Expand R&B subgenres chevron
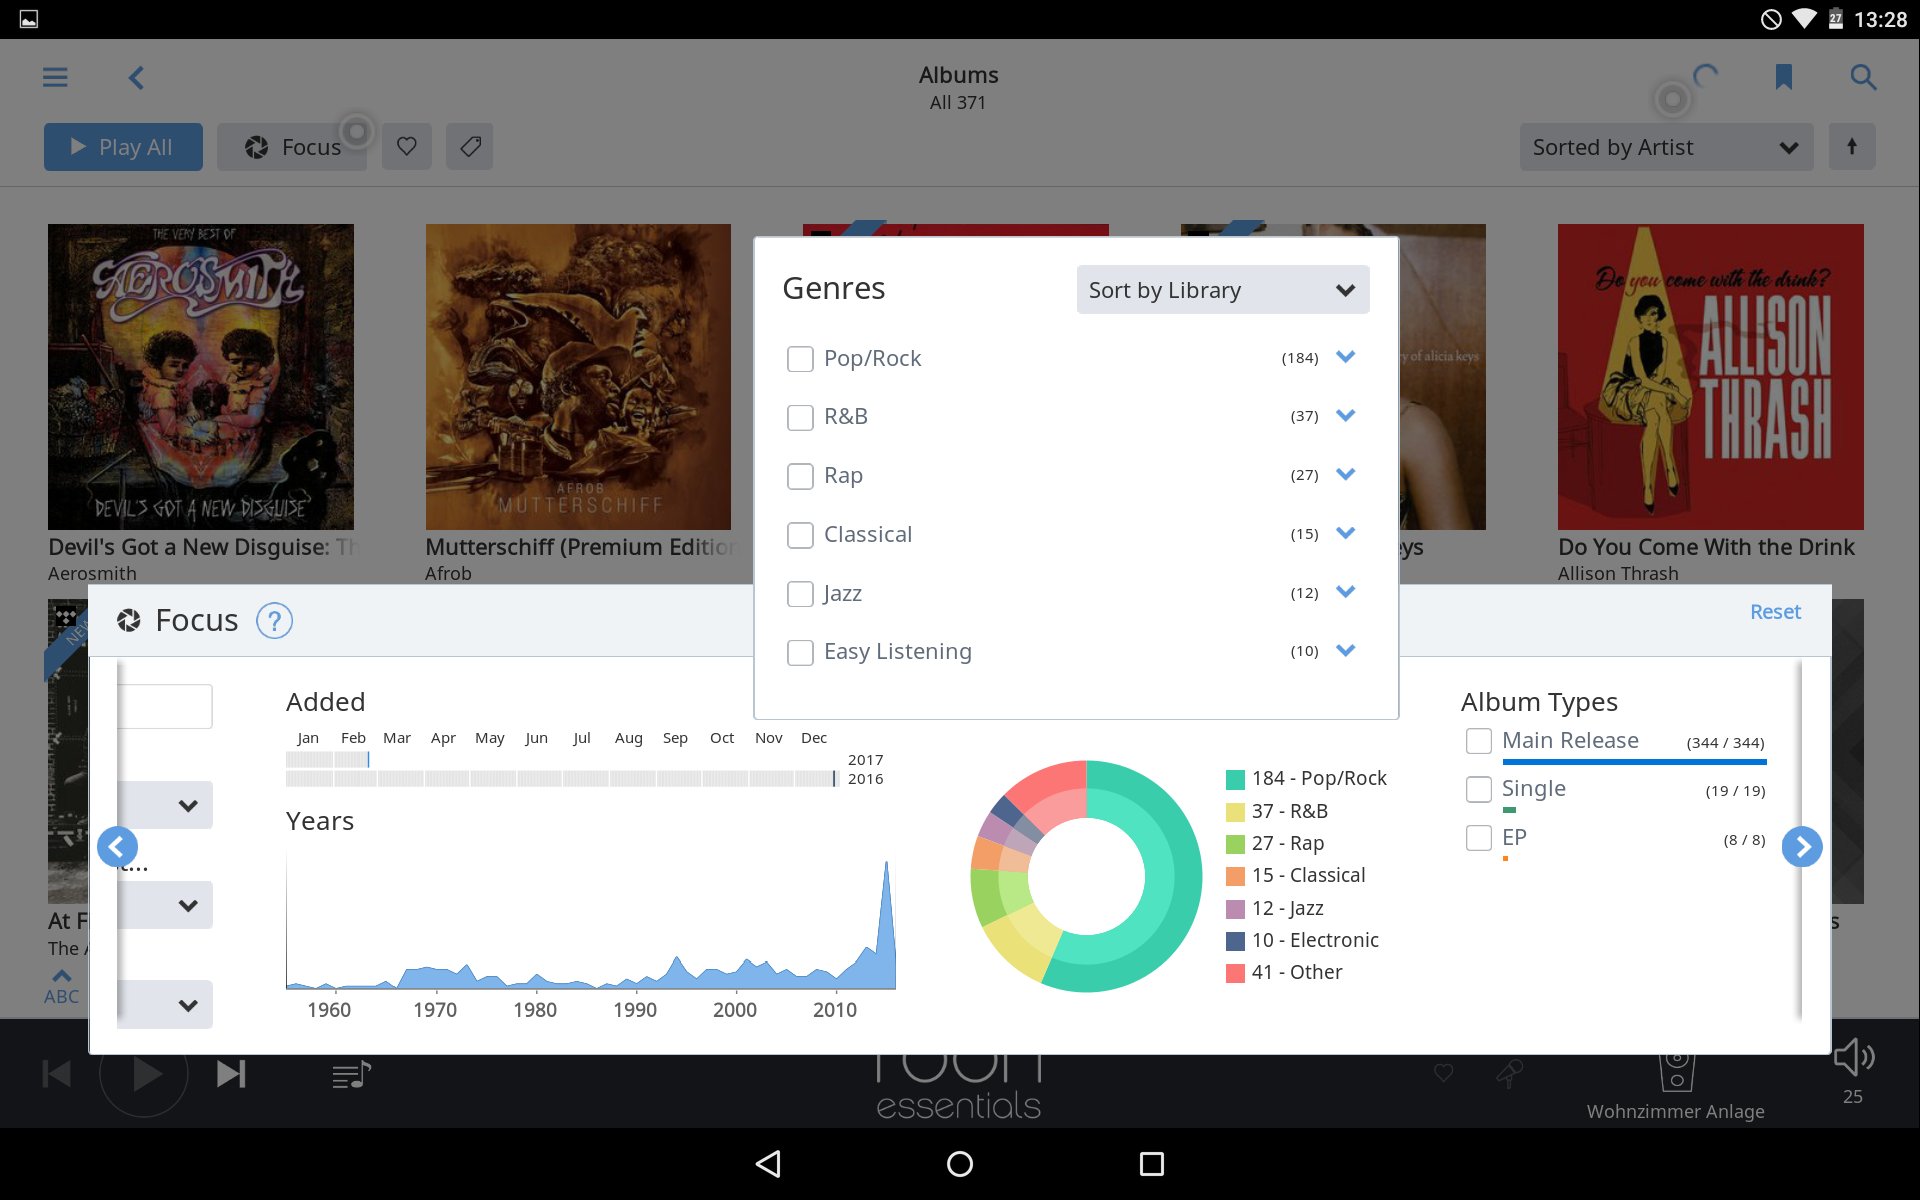 click(x=1346, y=415)
